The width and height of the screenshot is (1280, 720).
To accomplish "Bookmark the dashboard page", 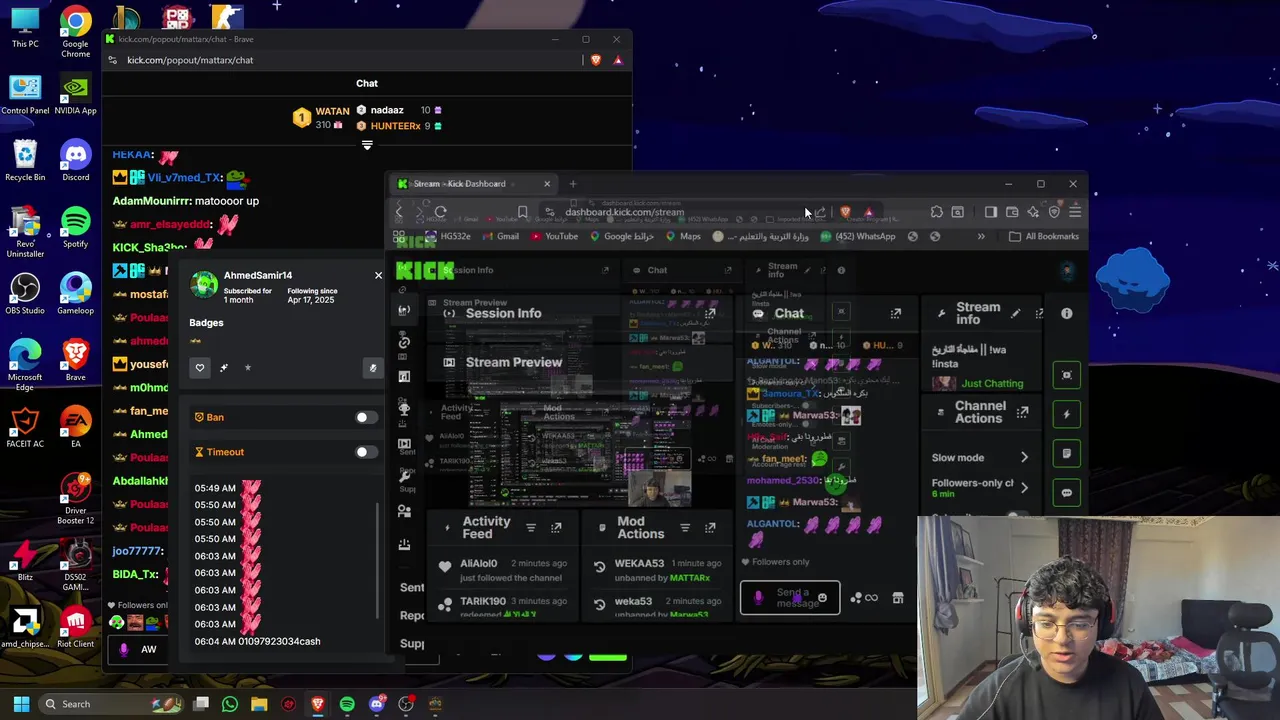I will (522, 212).
